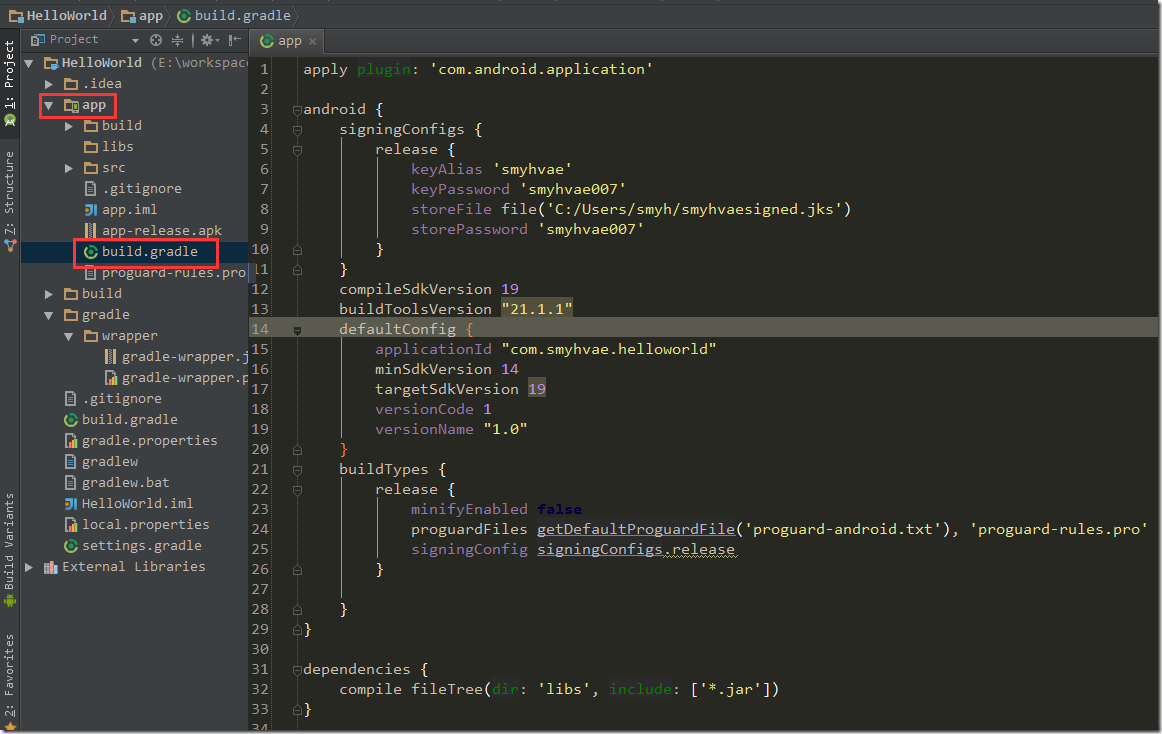Close the app editor tab
Image resolution: width=1162 pixels, height=734 pixels.
click(x=312, y=41)
